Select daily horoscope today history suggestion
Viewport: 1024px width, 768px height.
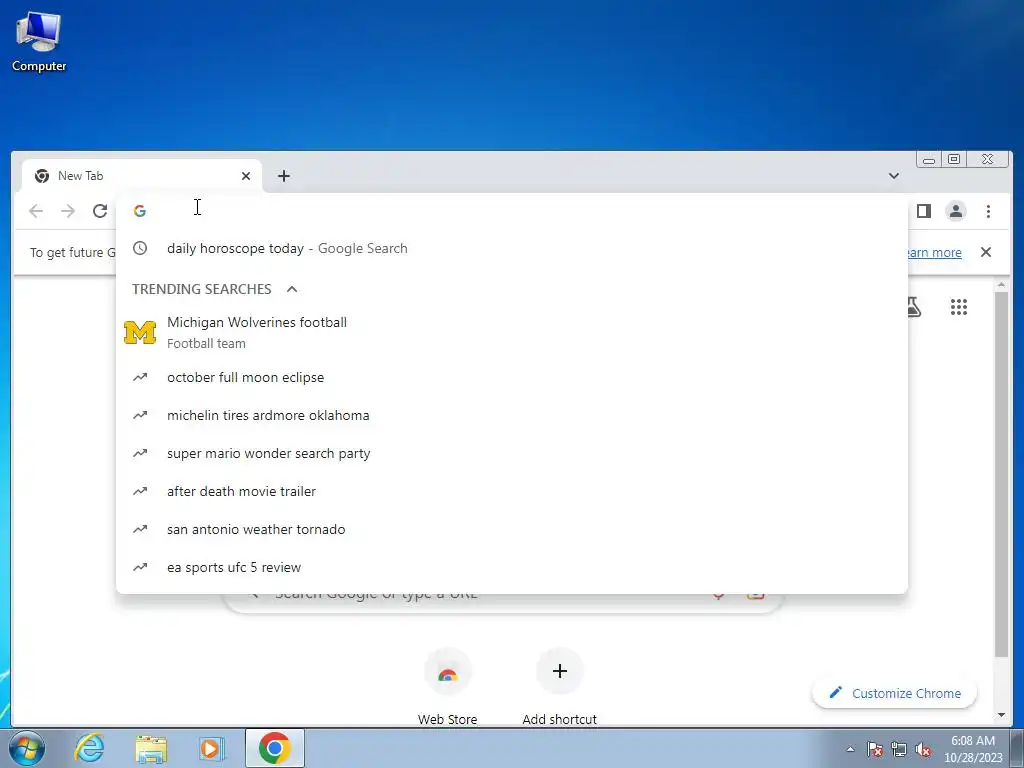pos(511,248)
